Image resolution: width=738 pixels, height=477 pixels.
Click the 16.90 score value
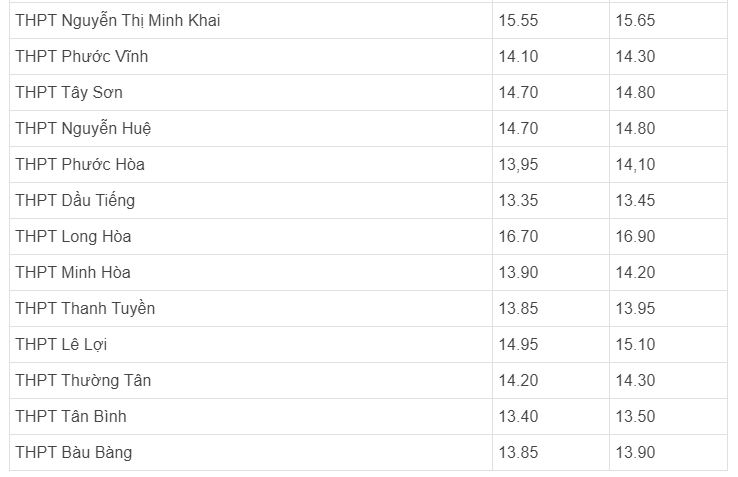coord(635,236)
